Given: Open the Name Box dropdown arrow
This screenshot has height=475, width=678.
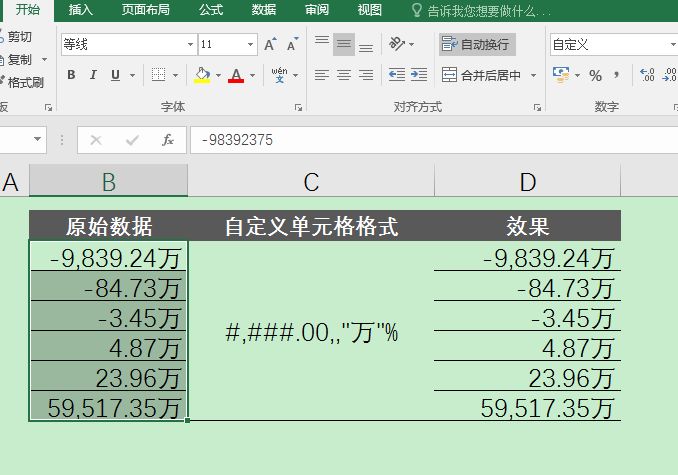Looking at the screenshot, I should click(x=38, y=139).
